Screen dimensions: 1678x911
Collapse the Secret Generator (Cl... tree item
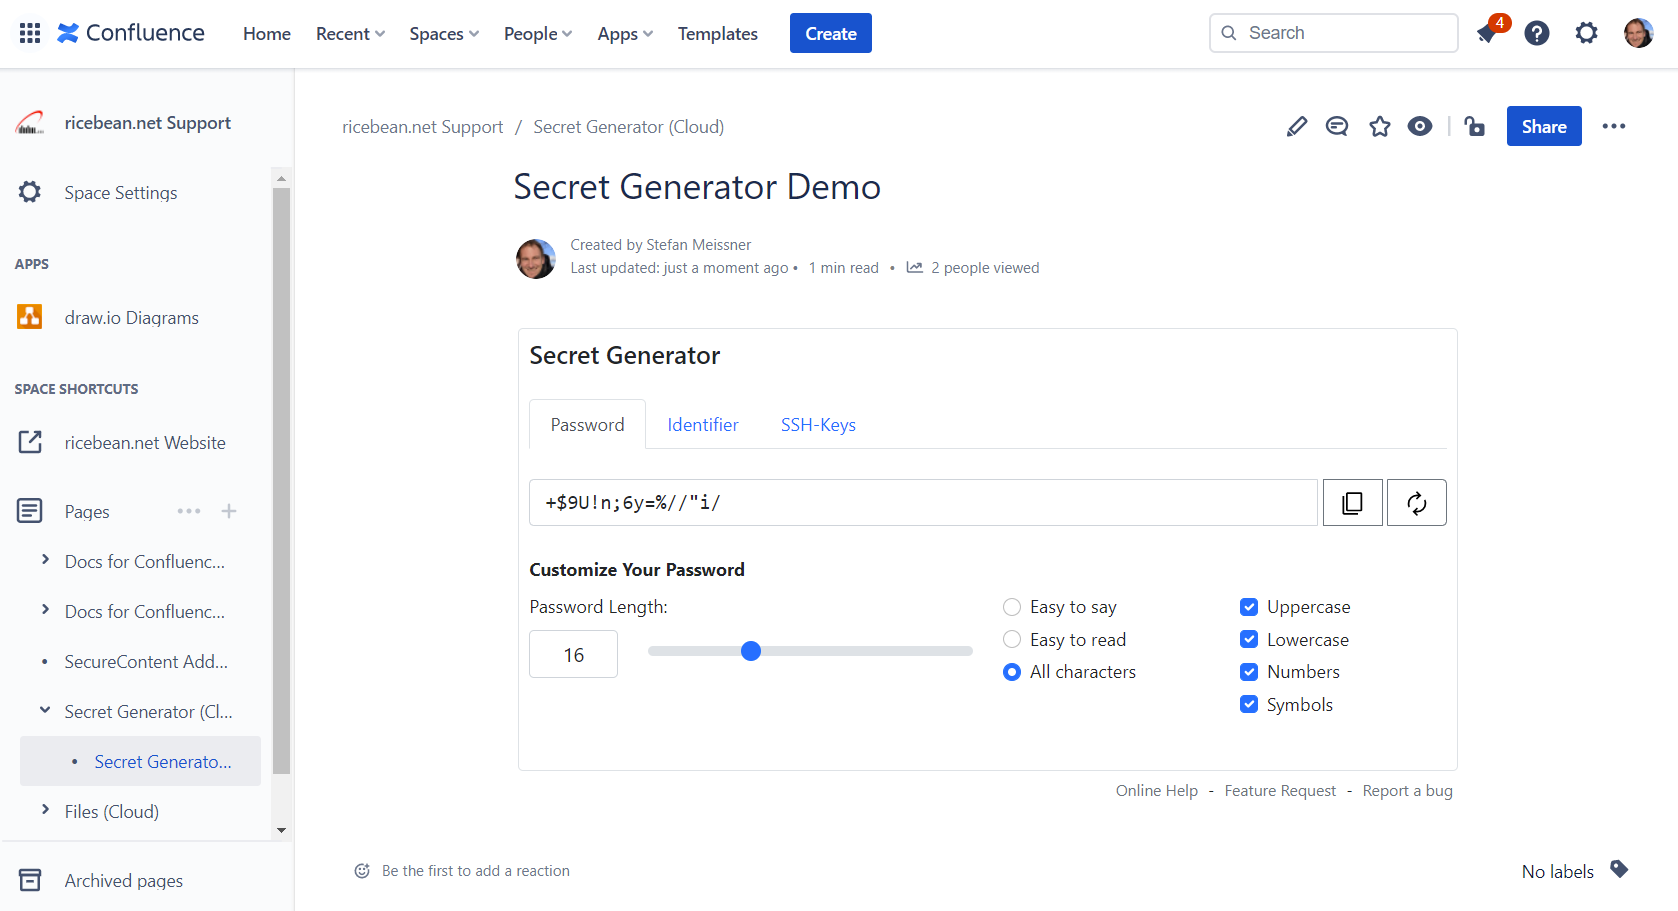pyautogui.click(x=45, y=710)
